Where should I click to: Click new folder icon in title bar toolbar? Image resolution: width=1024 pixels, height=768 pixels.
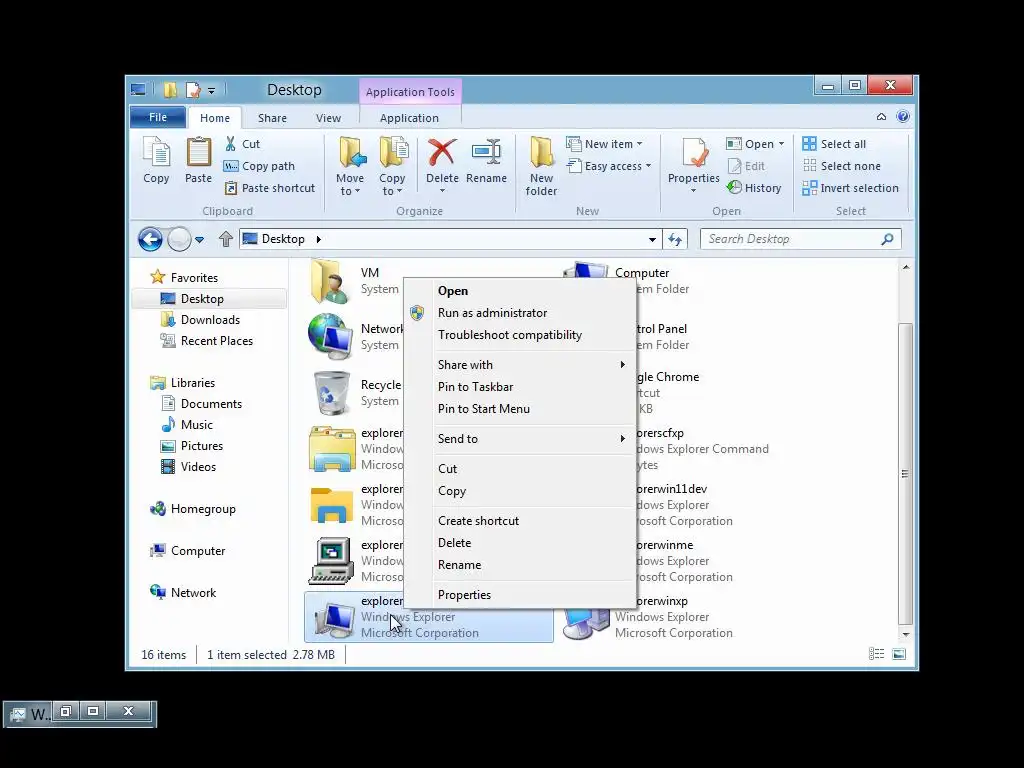[x=170, y=89]
